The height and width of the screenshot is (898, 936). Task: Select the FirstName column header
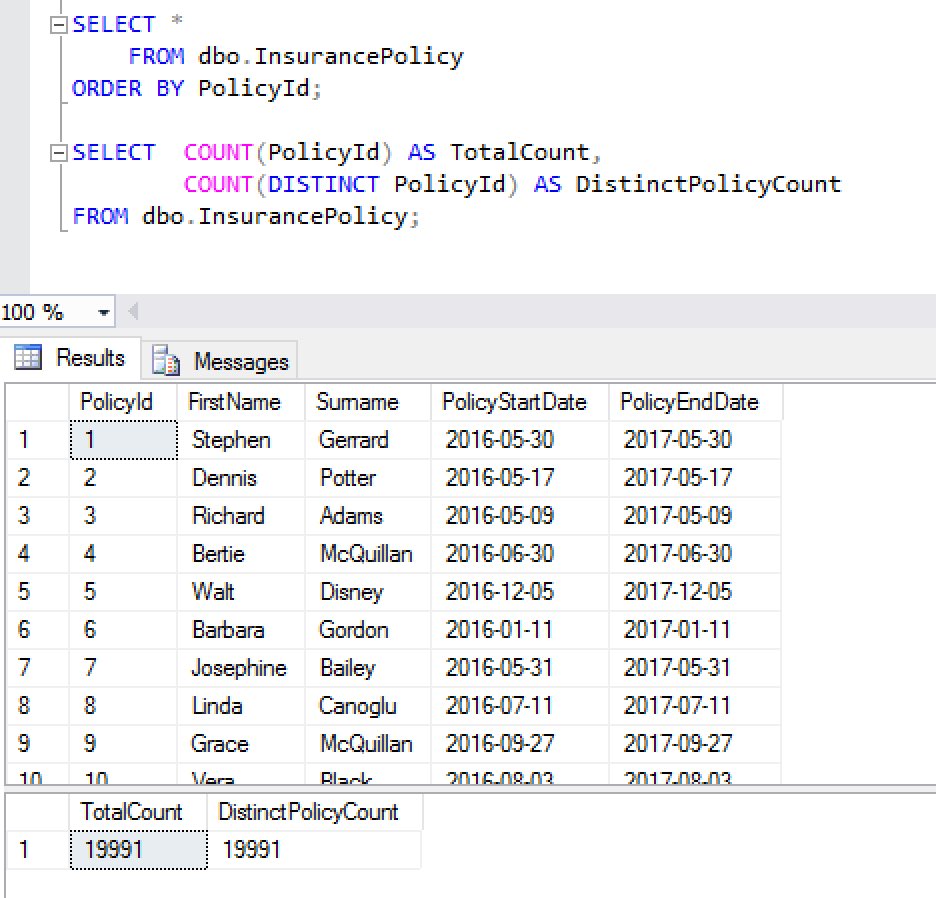click(x=241, y=402)
